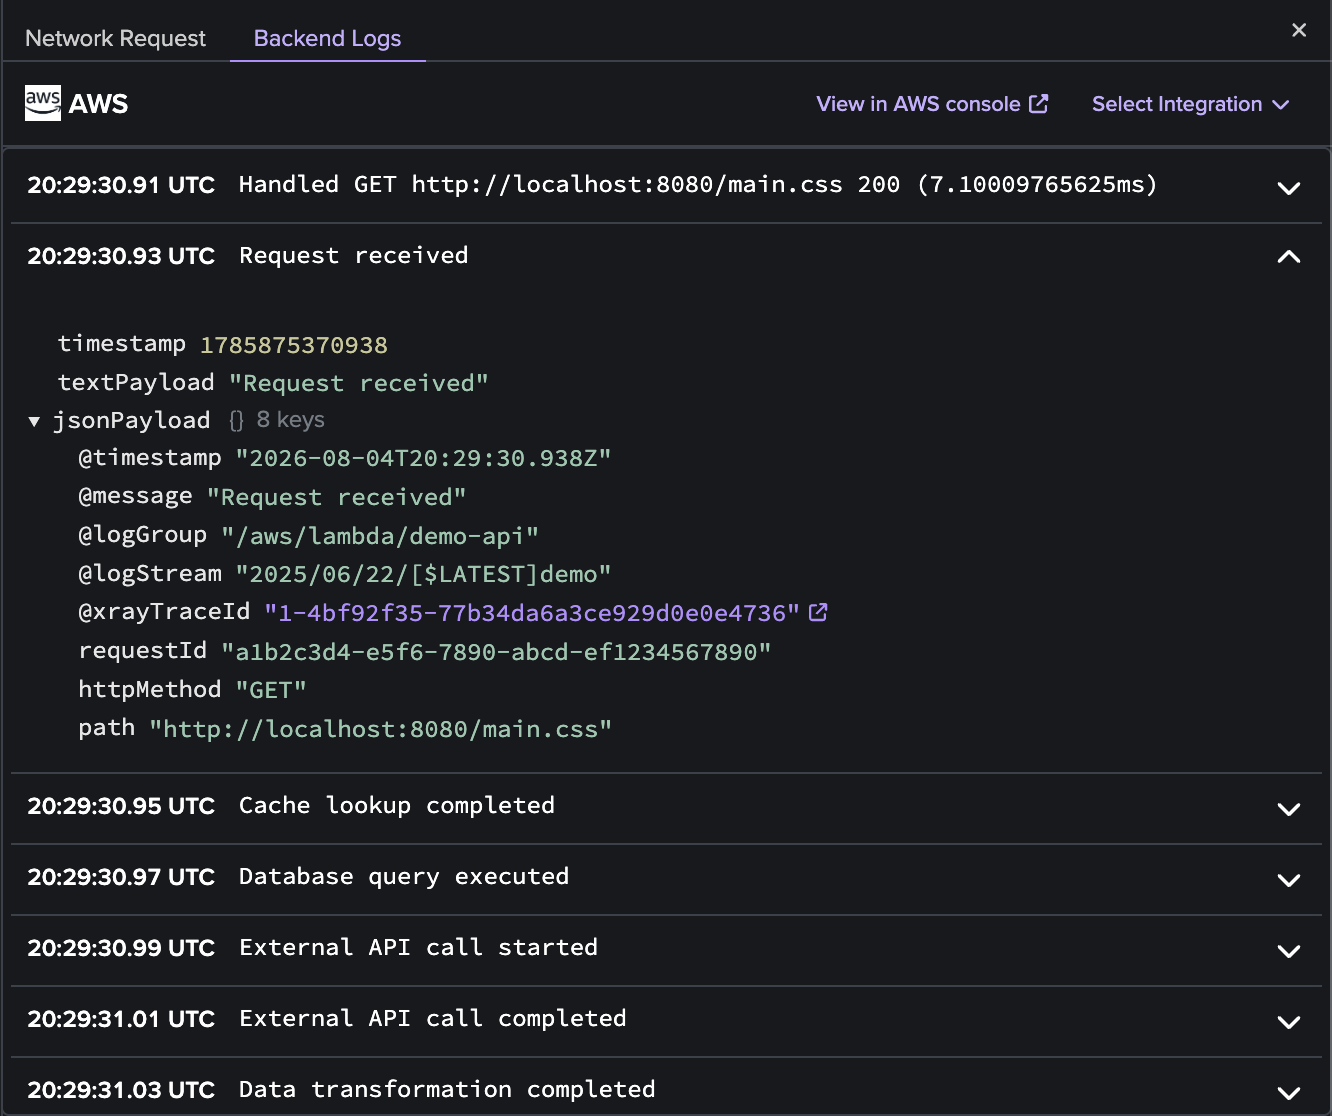Select the Backend Logs tab
The height and width of the screenshot is (1116, 1332).
pyautogui.click(x=327, y=38)
